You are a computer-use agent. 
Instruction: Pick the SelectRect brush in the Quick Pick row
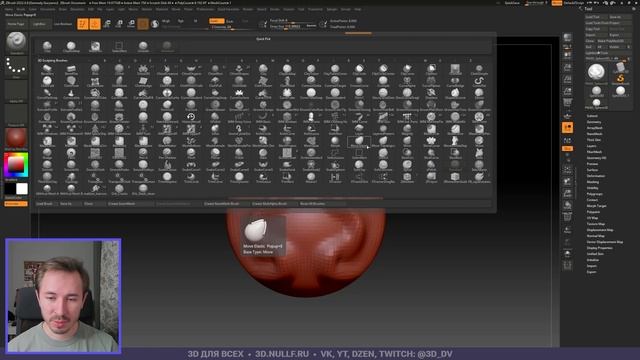click(119, 47)
